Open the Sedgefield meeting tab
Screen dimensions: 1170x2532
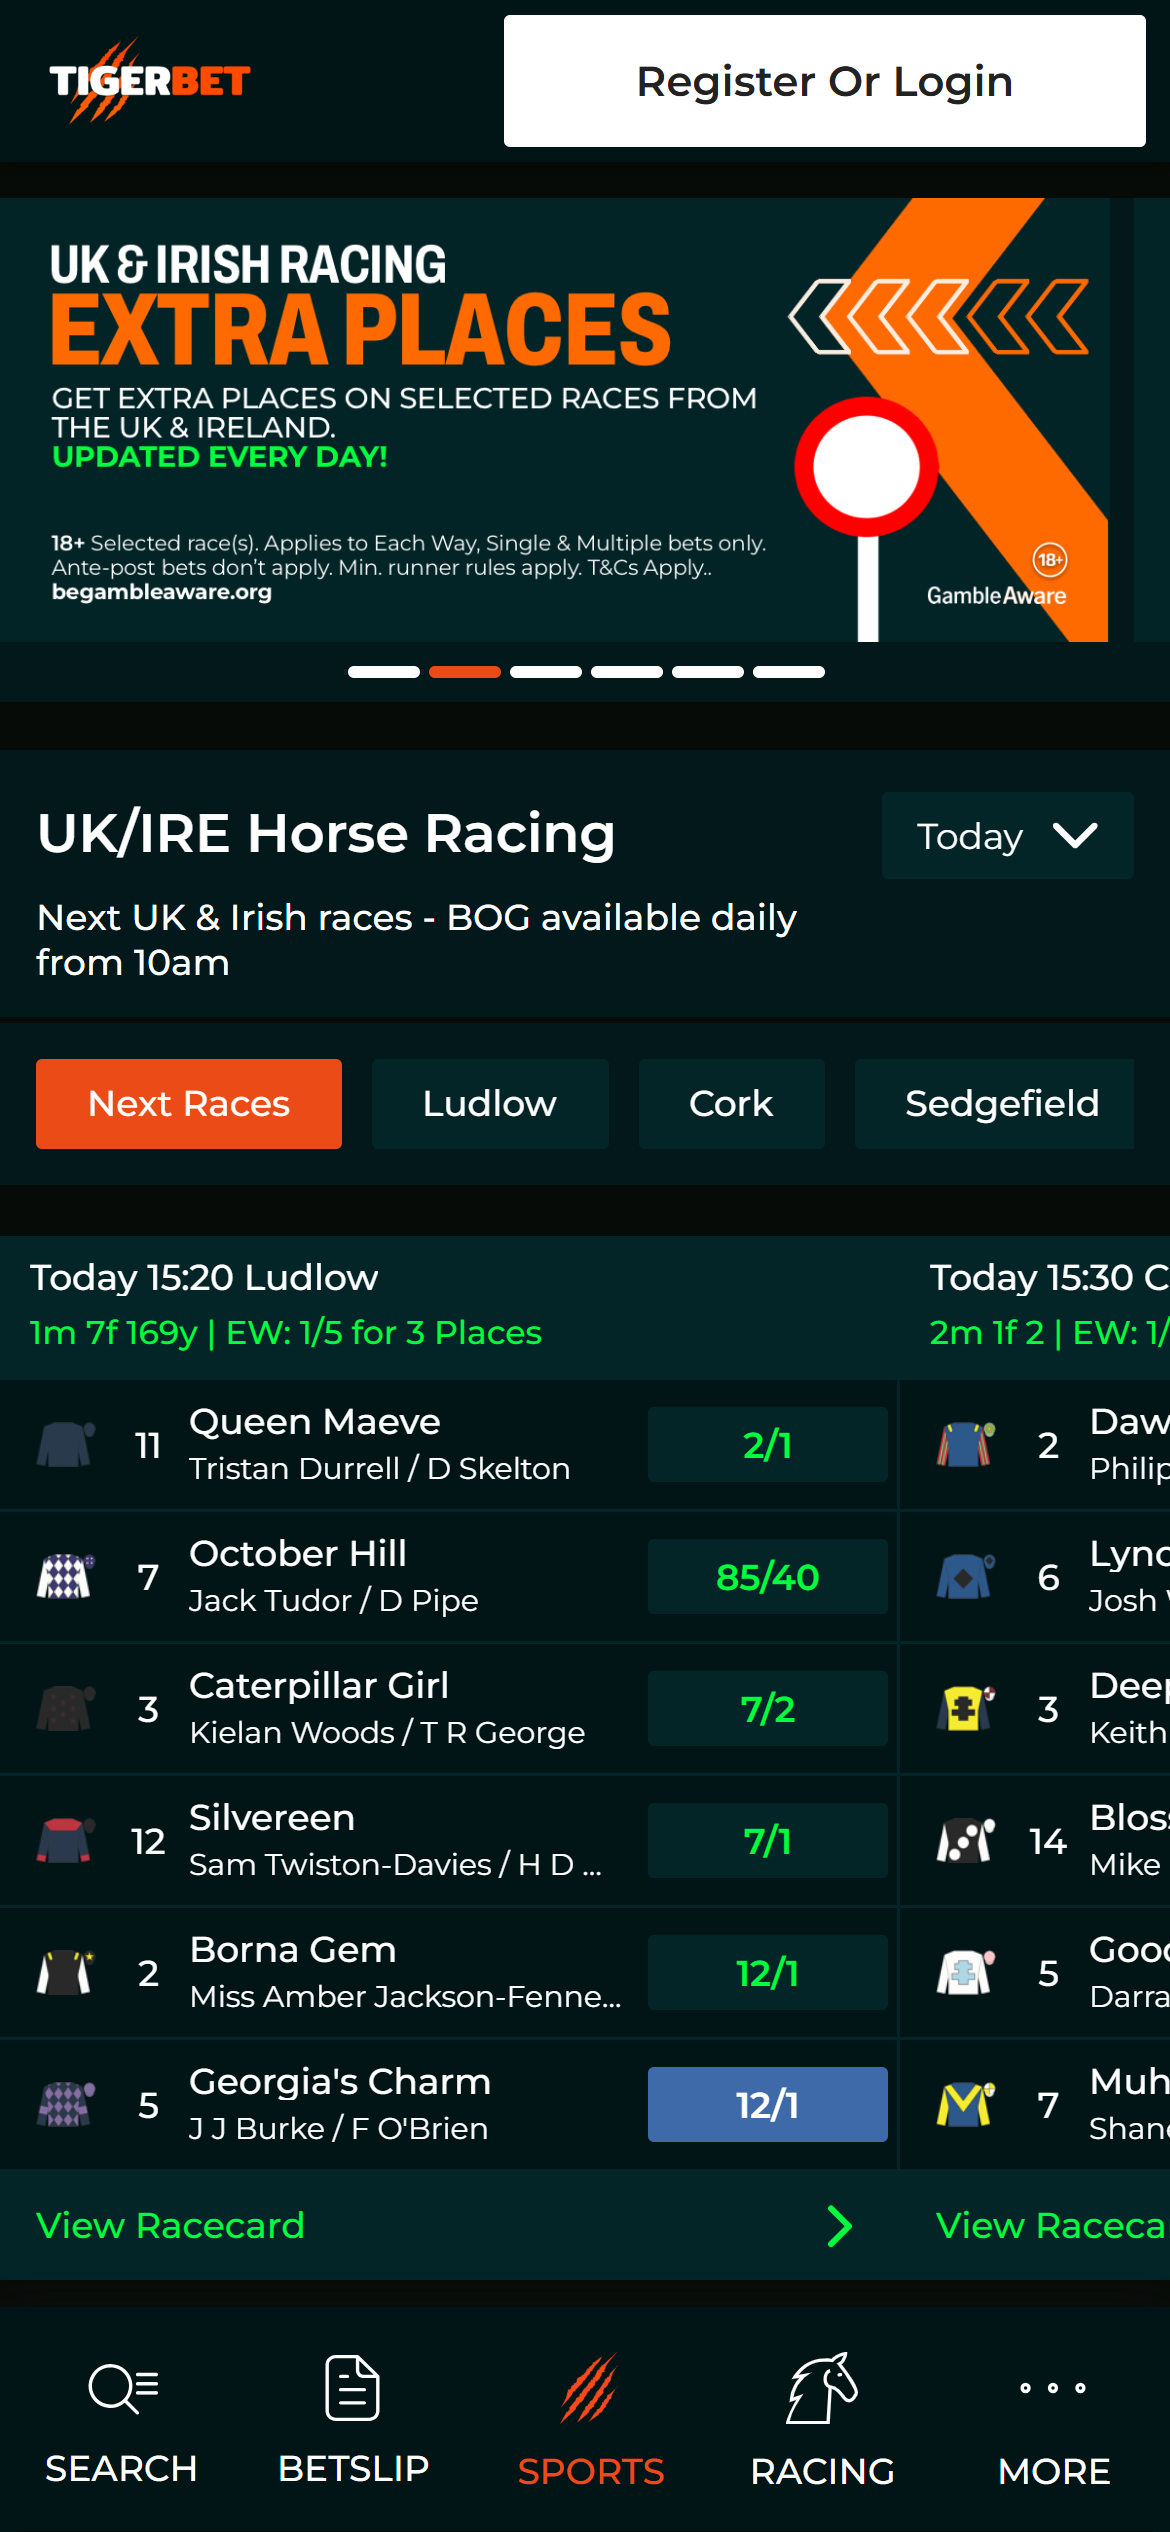pyautogui.click(x=1001, y=1104)
